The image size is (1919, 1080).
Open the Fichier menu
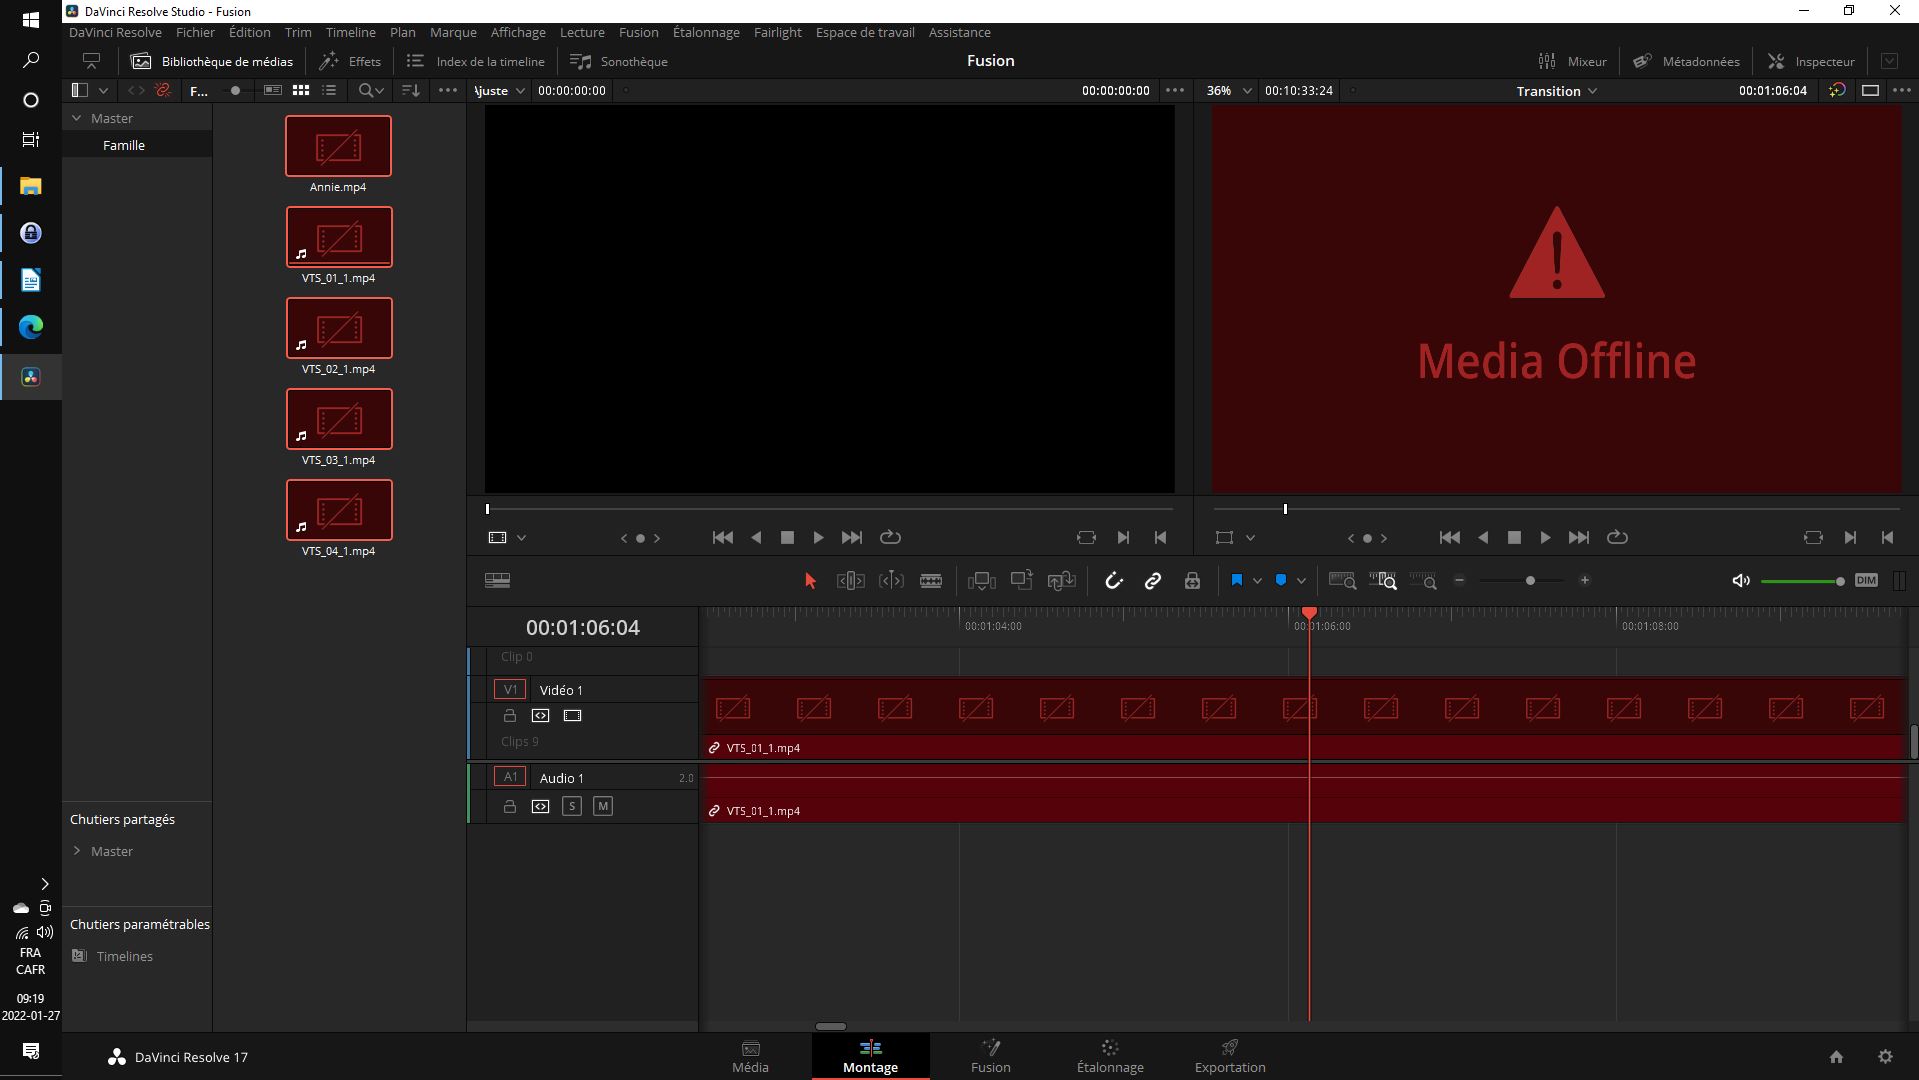[x=195, y=32]
